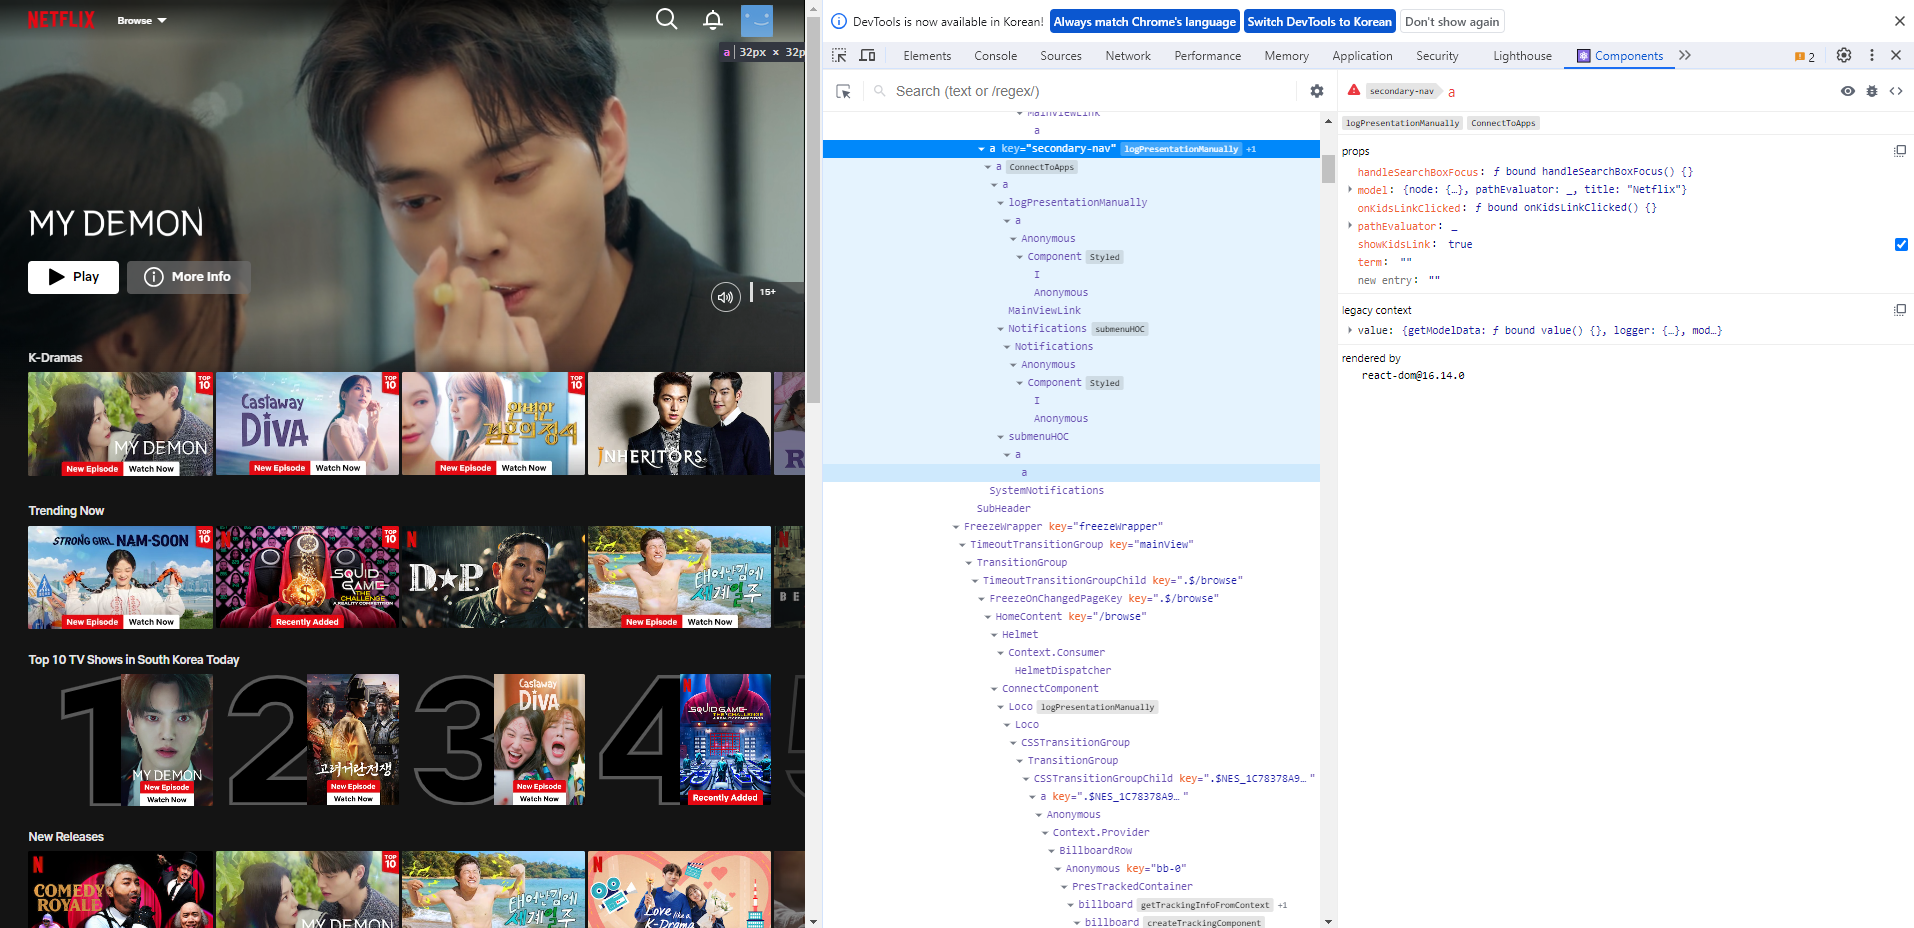Open the Application tab
Viewport: 1914px width, 928px height.
pyautogui.click(x=1362, y=56)
